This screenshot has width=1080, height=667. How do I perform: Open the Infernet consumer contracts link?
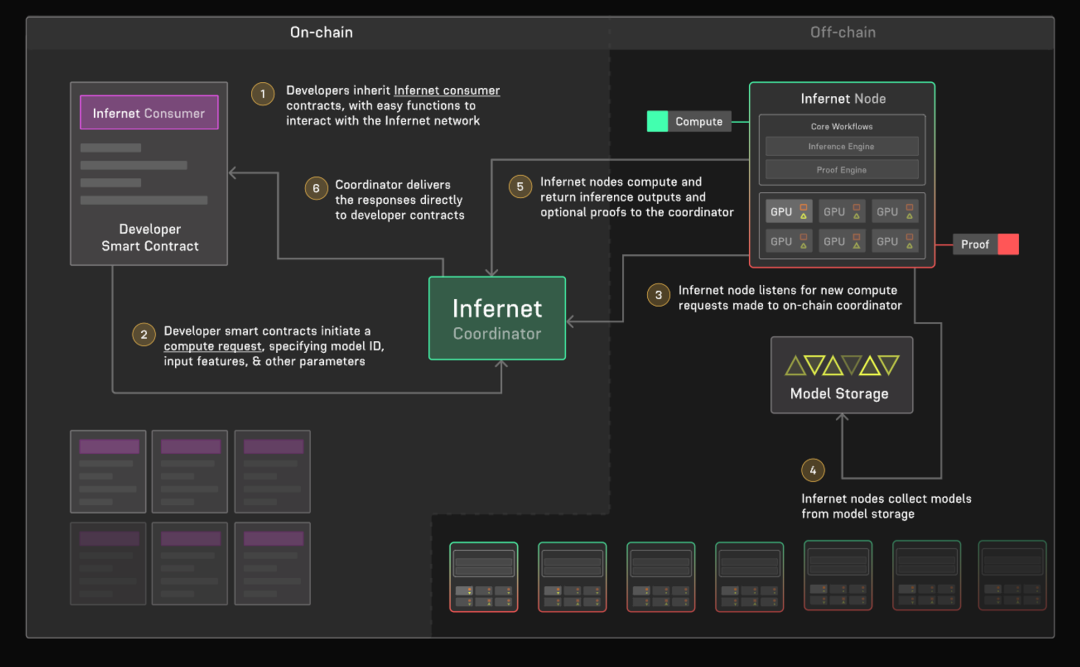tap(447, 90)
